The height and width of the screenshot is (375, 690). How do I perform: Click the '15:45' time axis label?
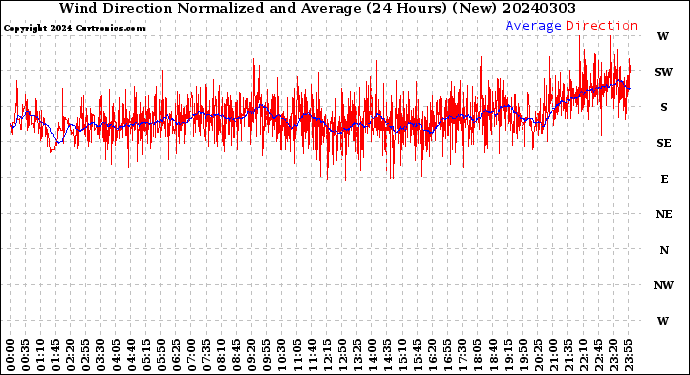pos(418,355)
